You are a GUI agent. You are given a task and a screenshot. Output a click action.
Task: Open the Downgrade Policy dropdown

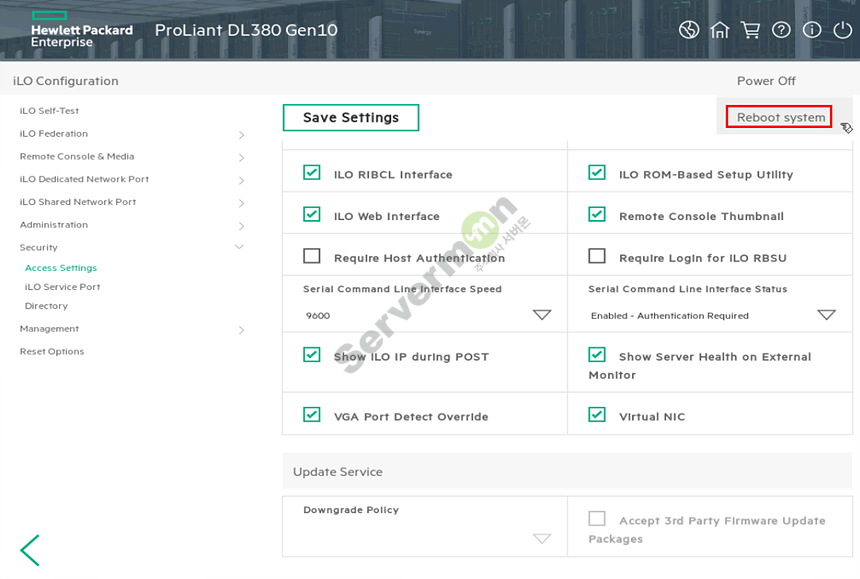(542, 538)
